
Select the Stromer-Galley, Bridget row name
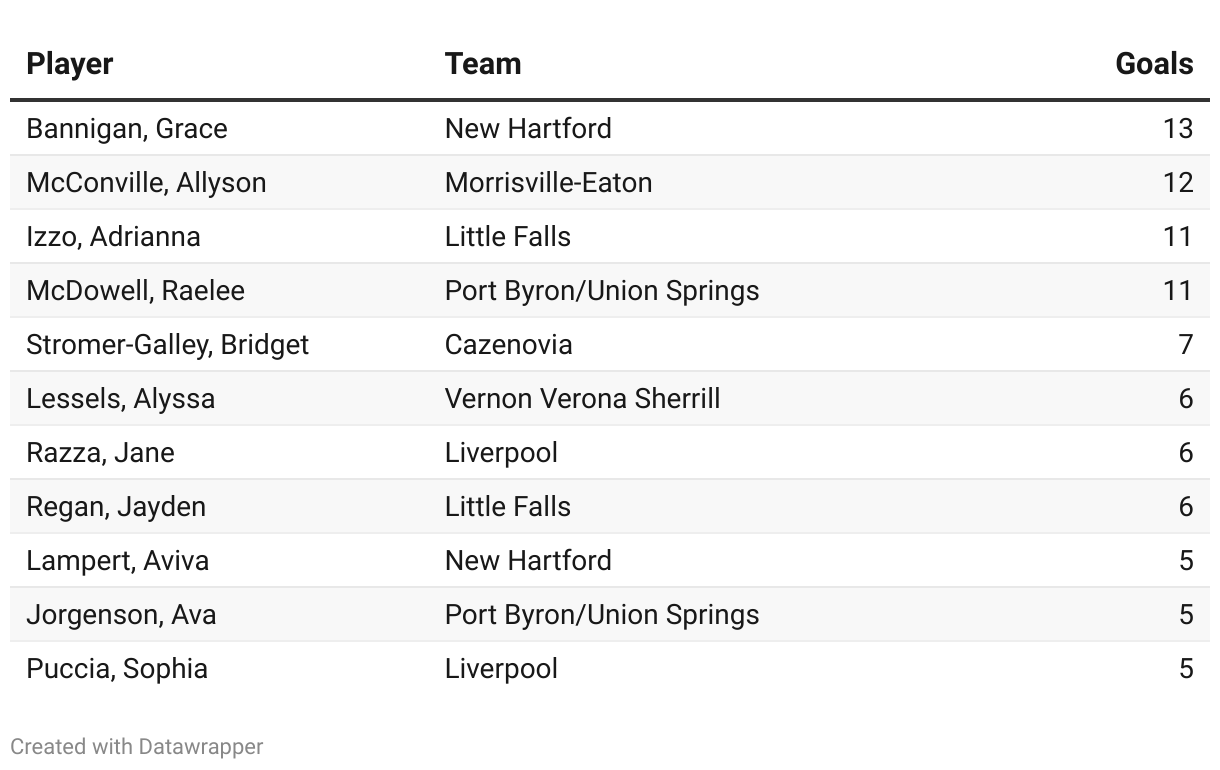[x=167, y=345]
